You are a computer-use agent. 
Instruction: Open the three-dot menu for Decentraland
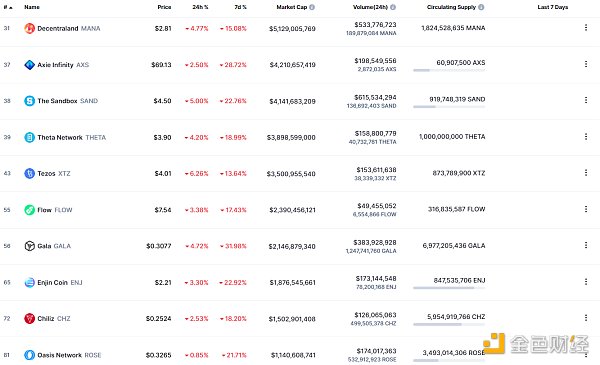[586, 28]
